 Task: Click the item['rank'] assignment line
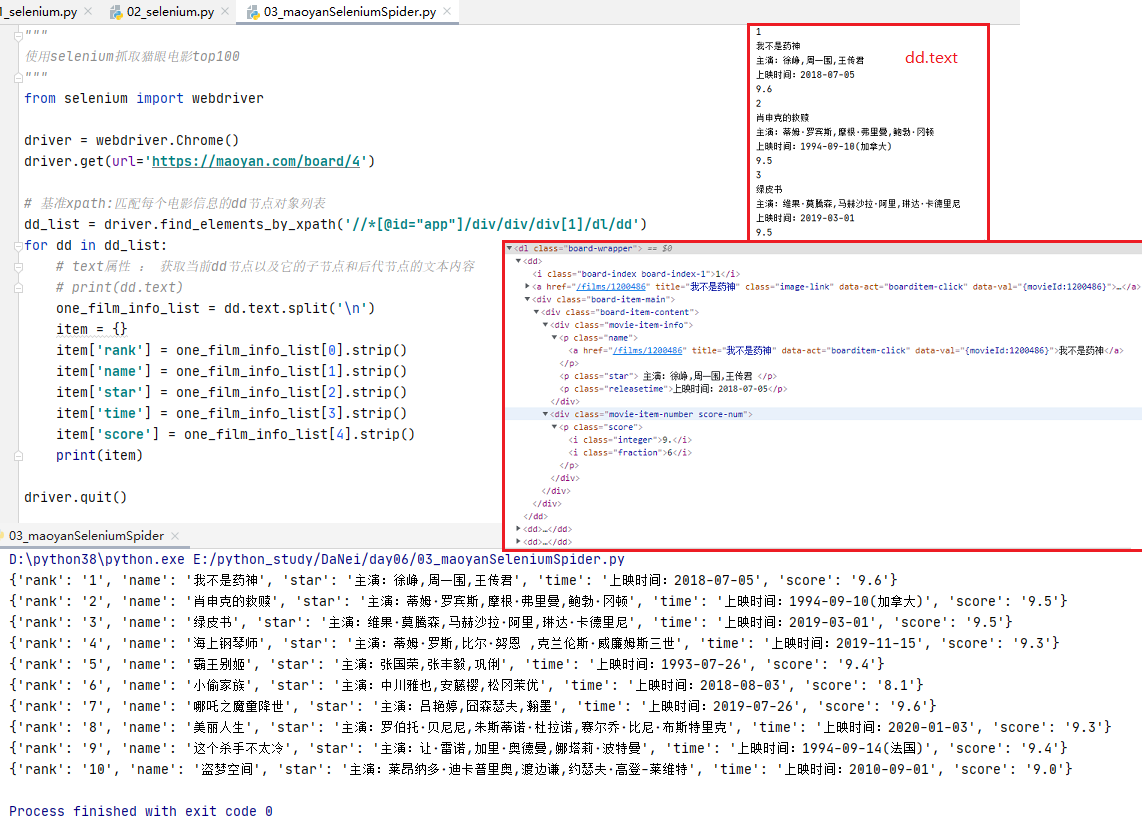click(232, 350)
